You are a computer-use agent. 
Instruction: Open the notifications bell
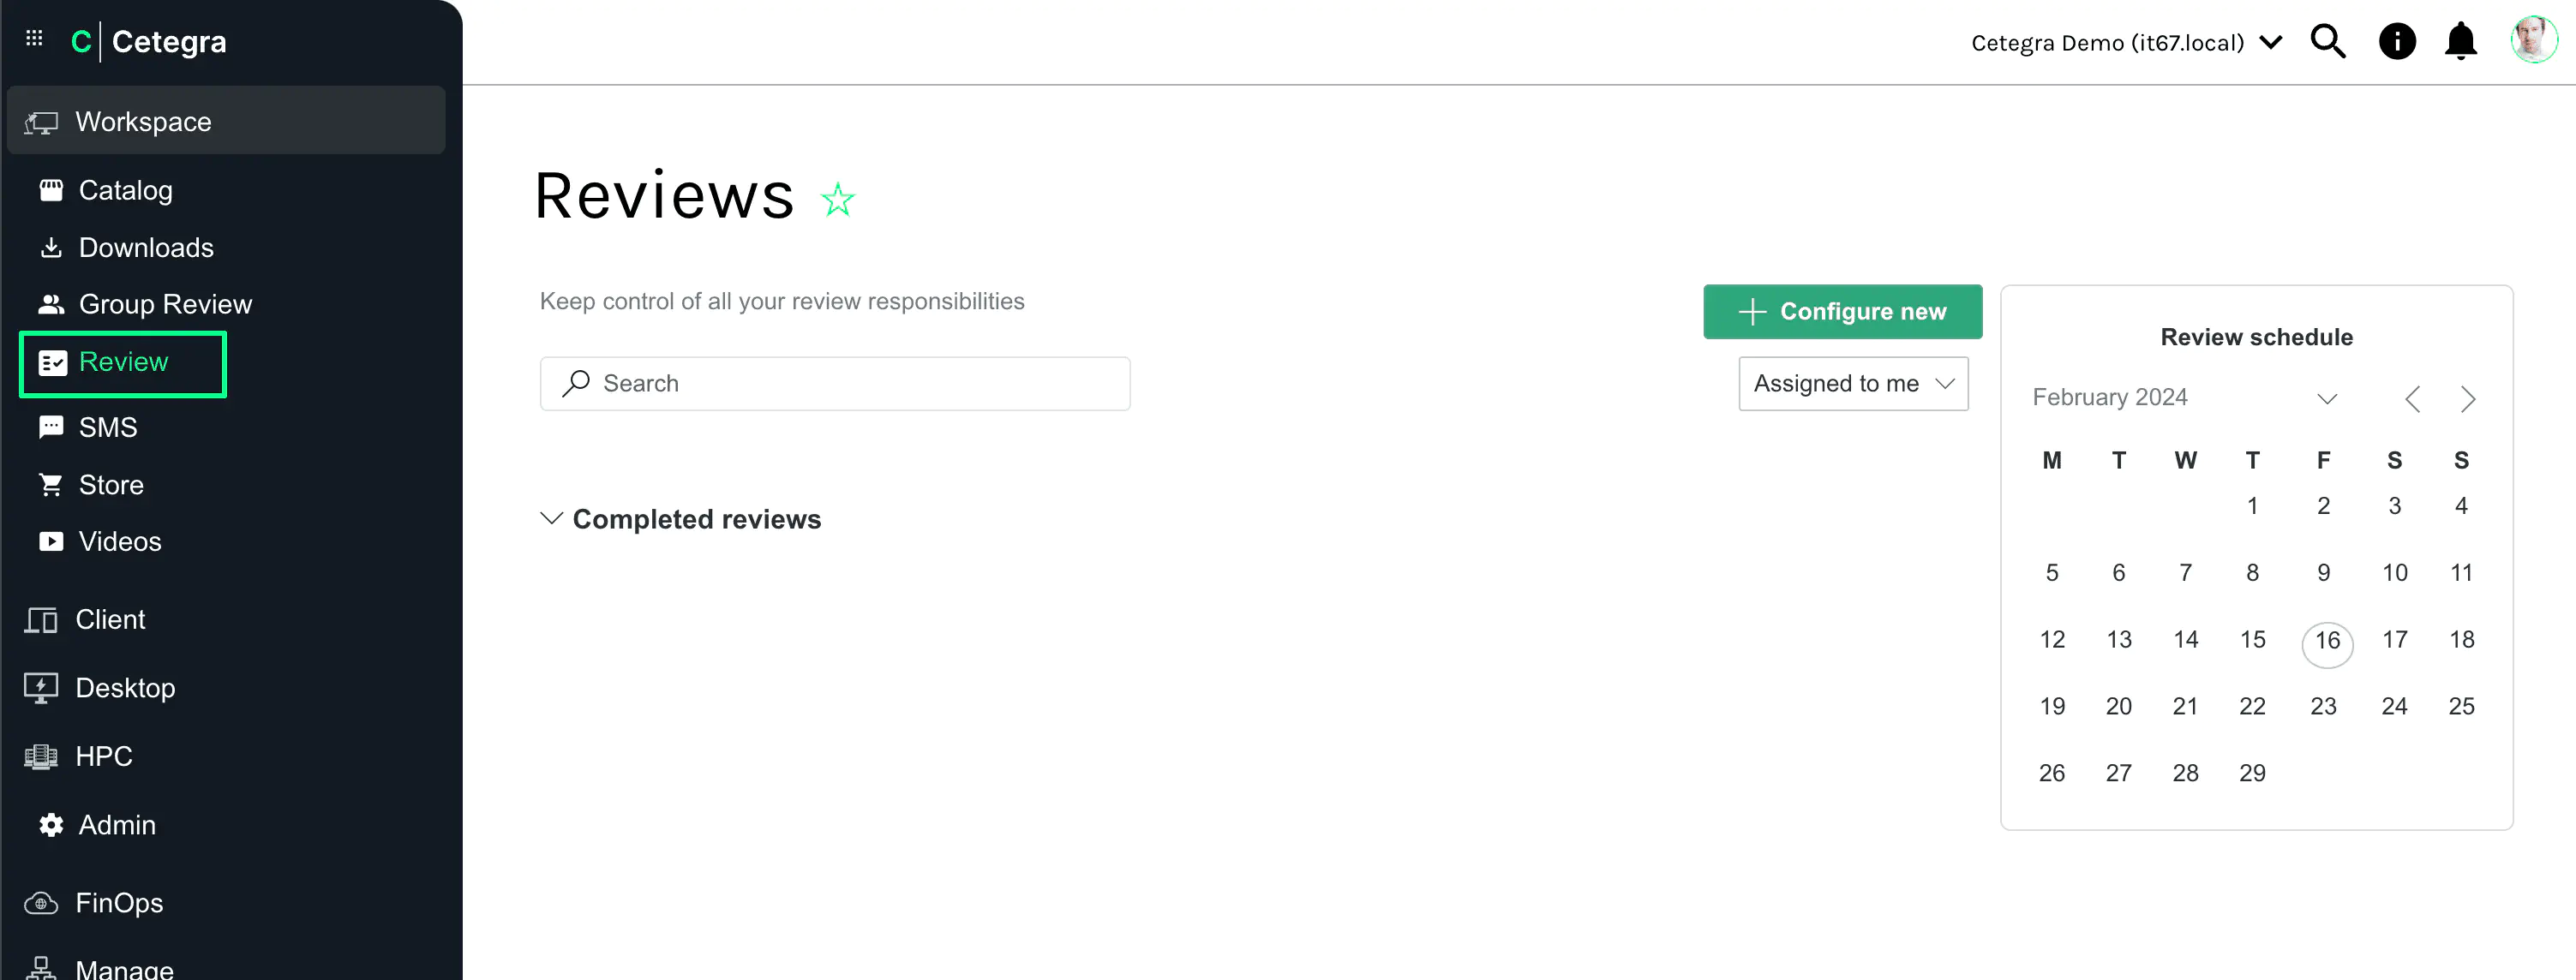[2461, 41]
